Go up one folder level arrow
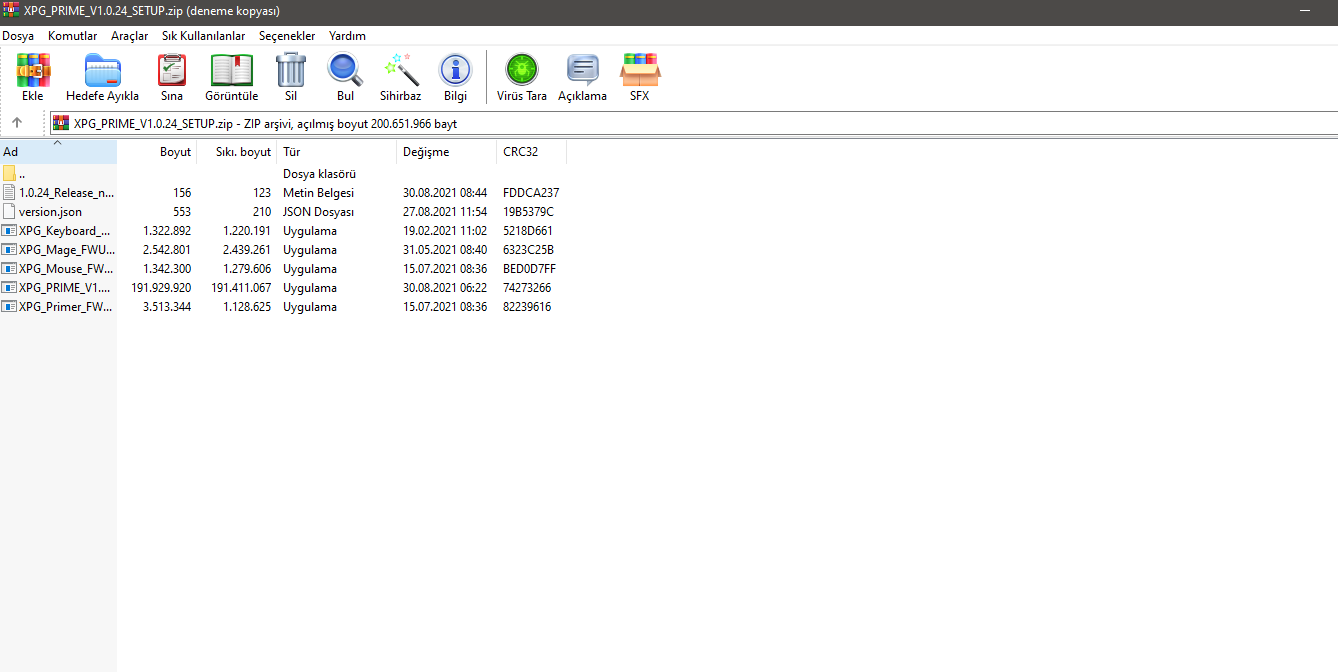 pos(17,123)
